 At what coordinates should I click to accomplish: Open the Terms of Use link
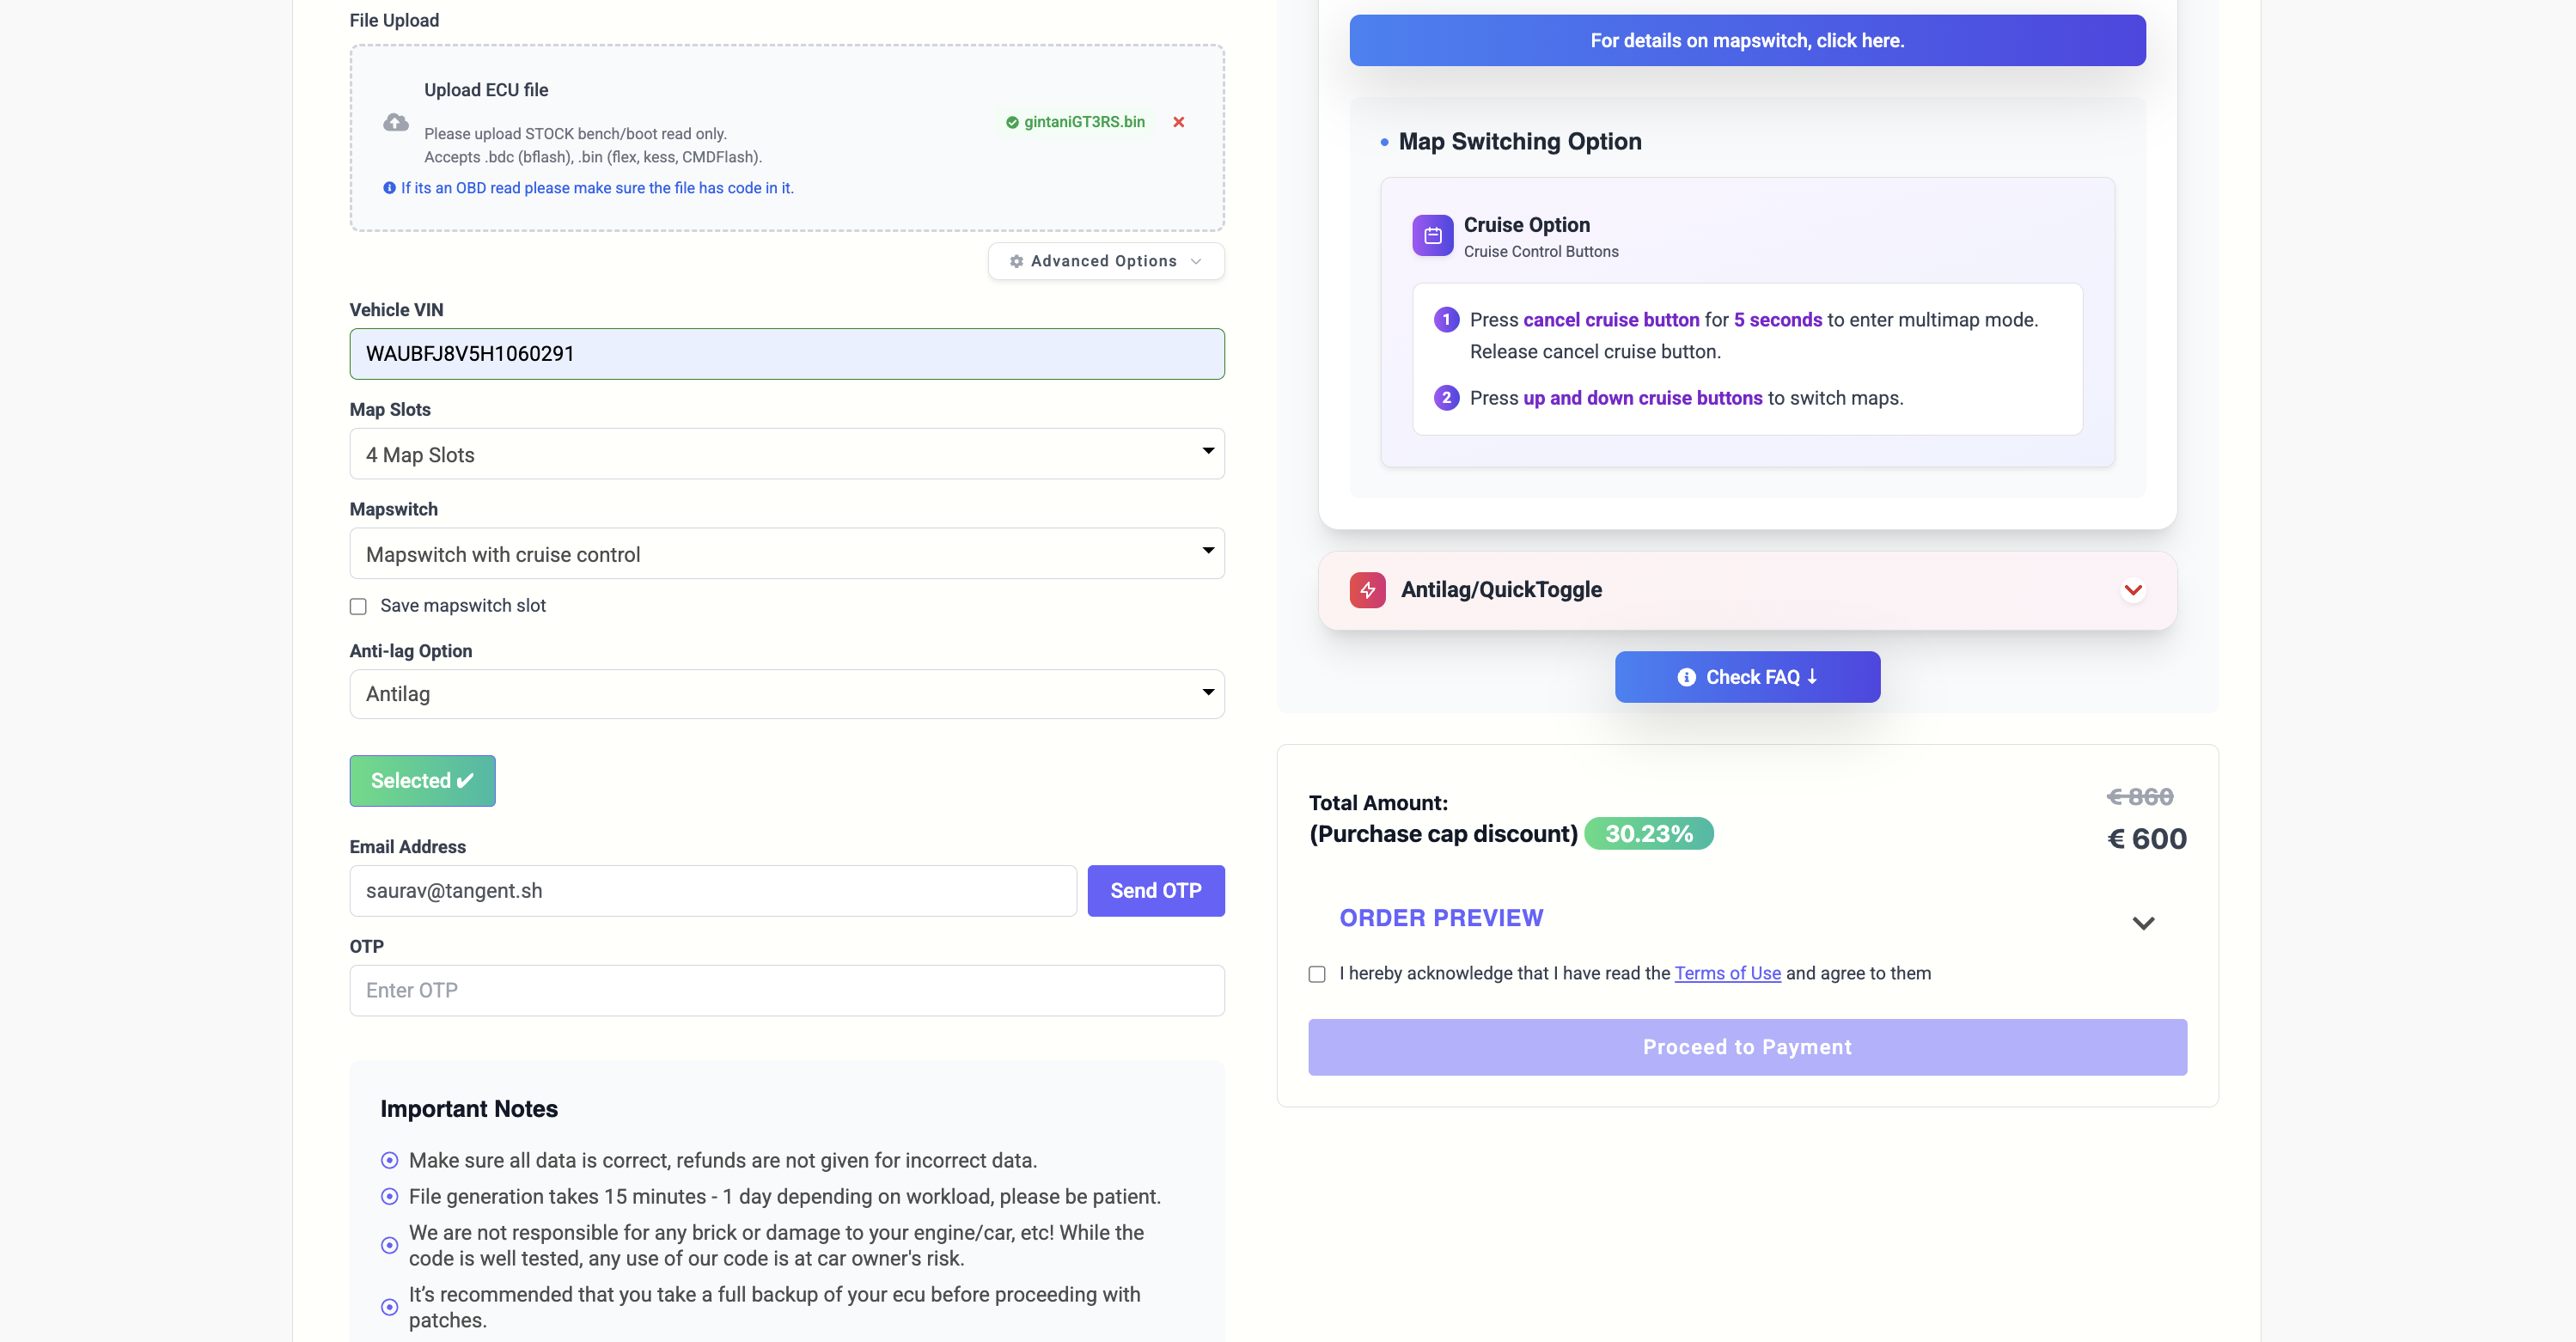click(x=1727, y=973)
